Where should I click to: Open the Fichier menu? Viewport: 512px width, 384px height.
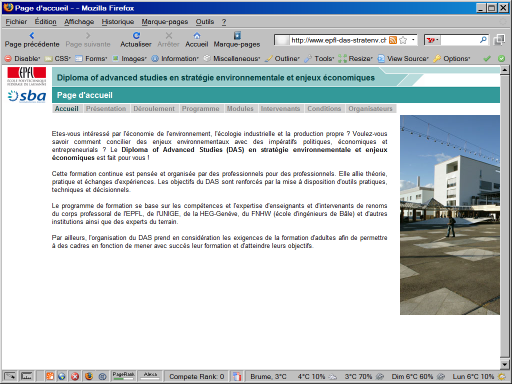pos(16,22)
